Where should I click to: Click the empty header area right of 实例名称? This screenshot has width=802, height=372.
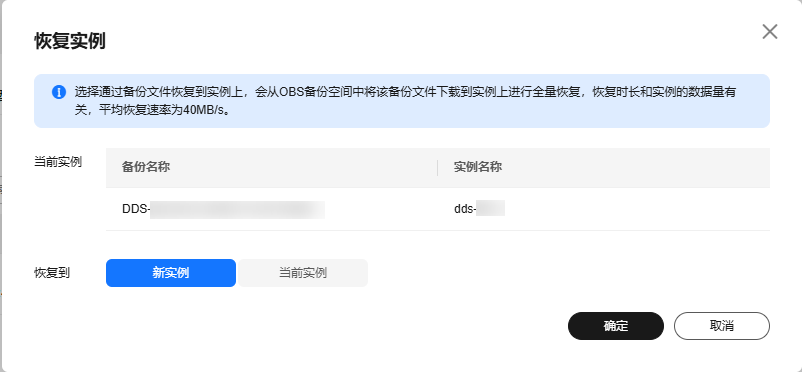(636, 167)
